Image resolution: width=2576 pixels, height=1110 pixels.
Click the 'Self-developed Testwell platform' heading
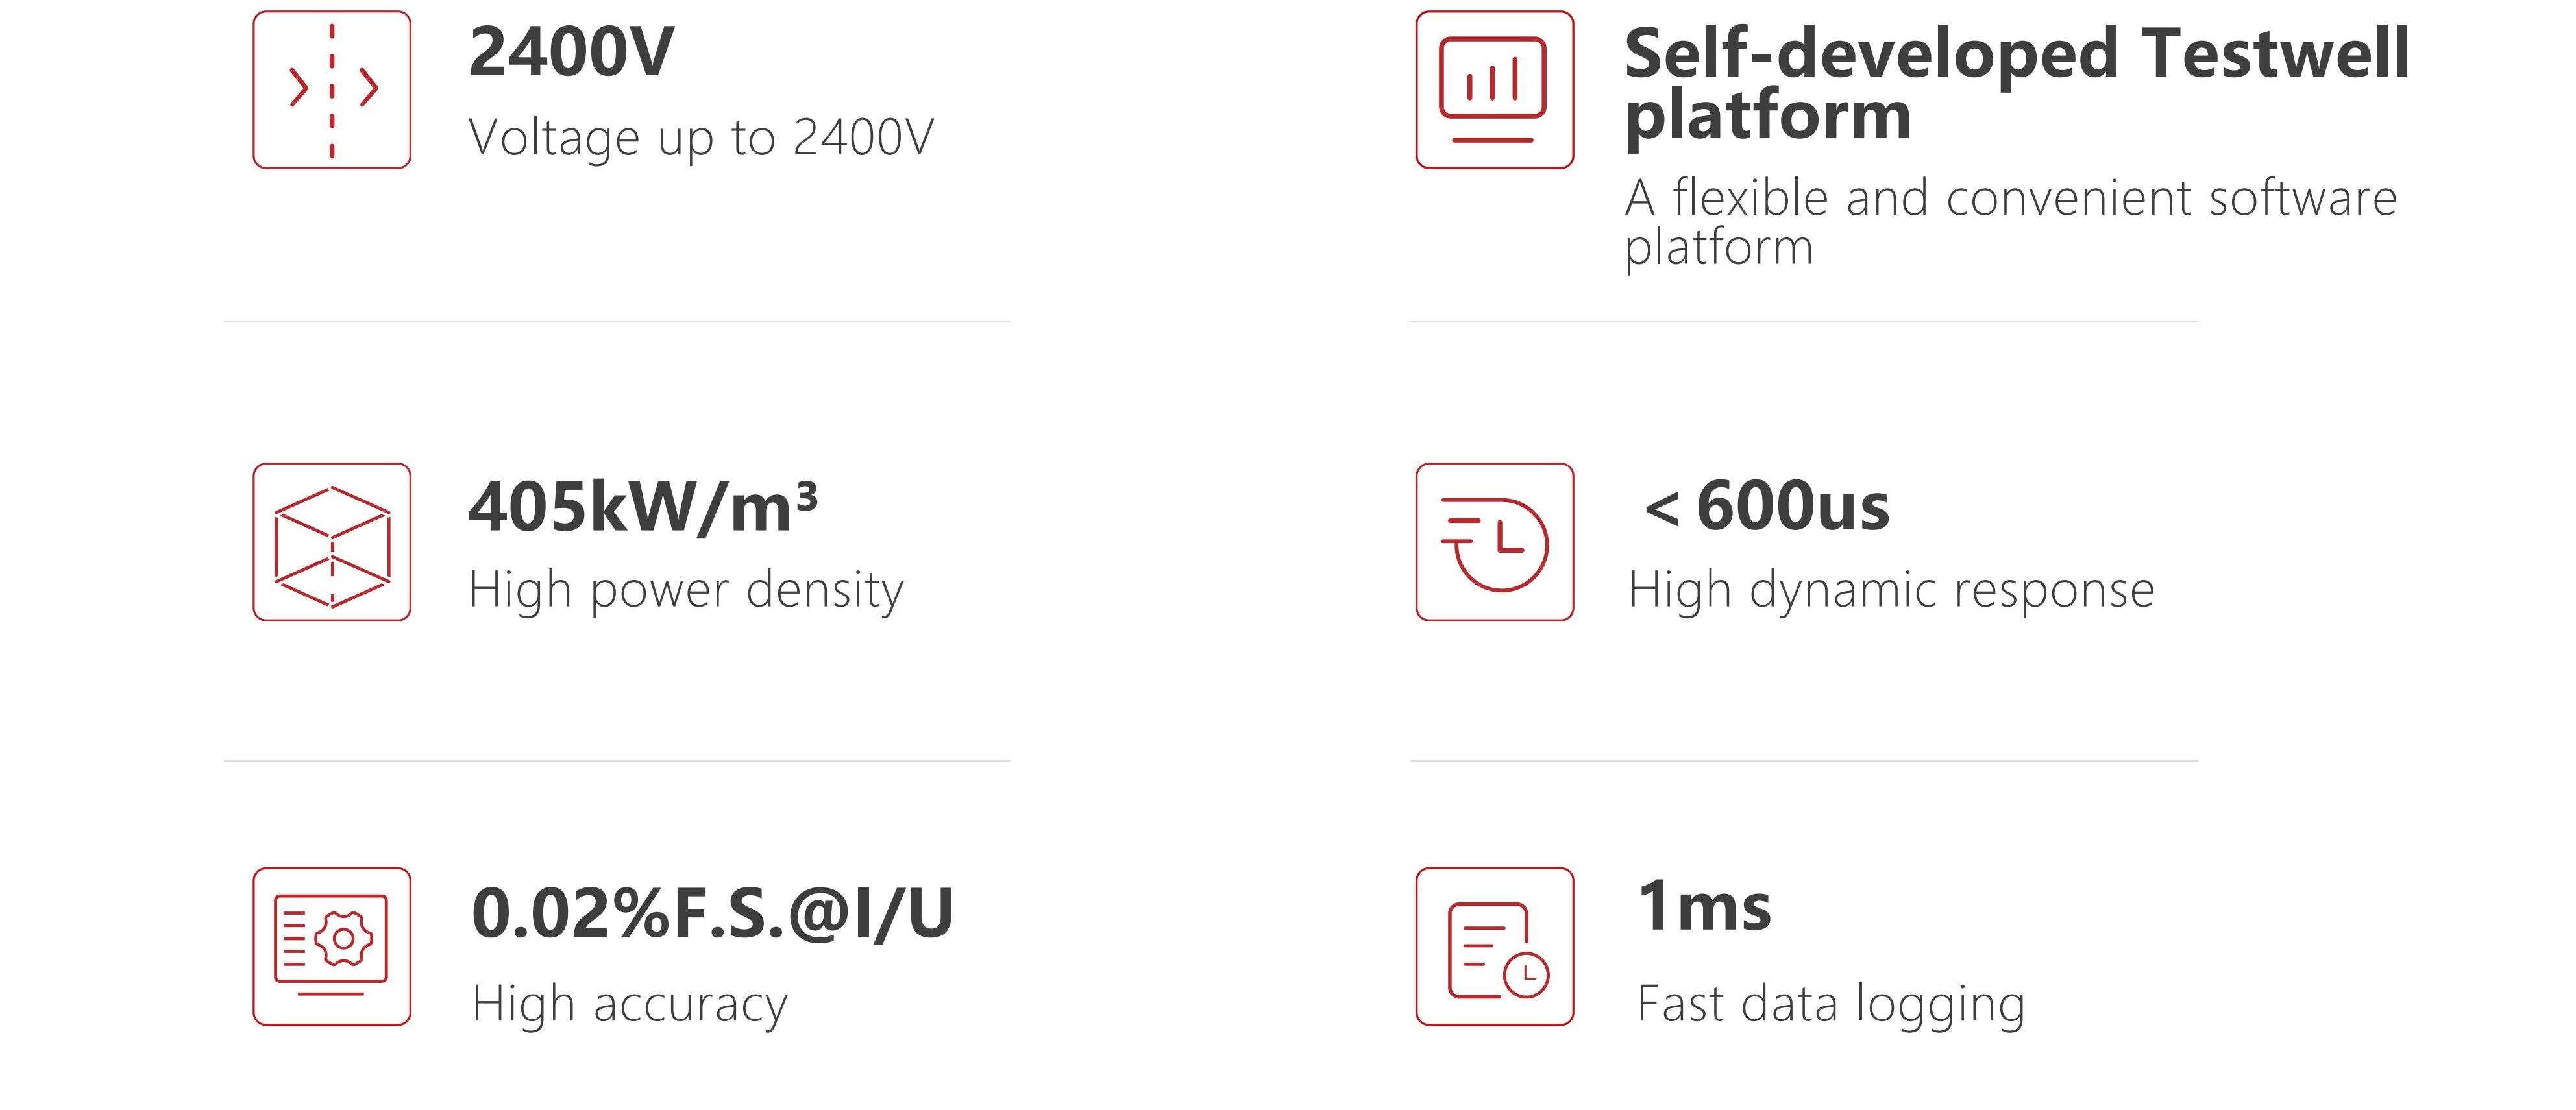click(2017, 84)
